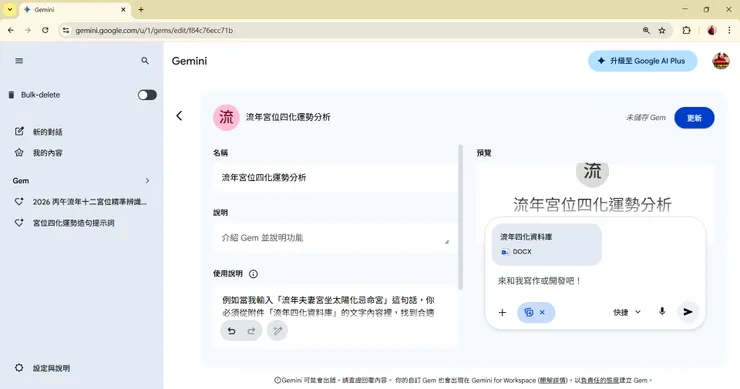740x389 pixels.
Task: Bookmark the page with star icon
Action: [662, 30]
